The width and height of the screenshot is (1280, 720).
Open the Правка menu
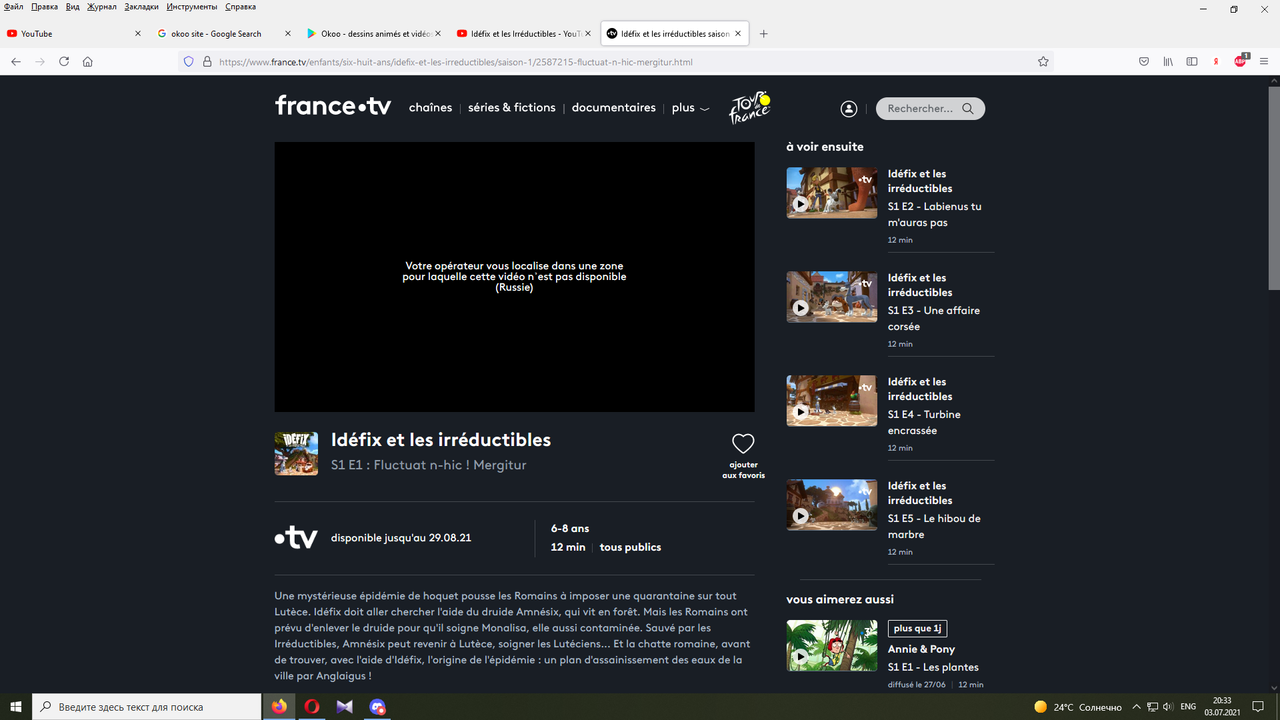click(44, 7)
